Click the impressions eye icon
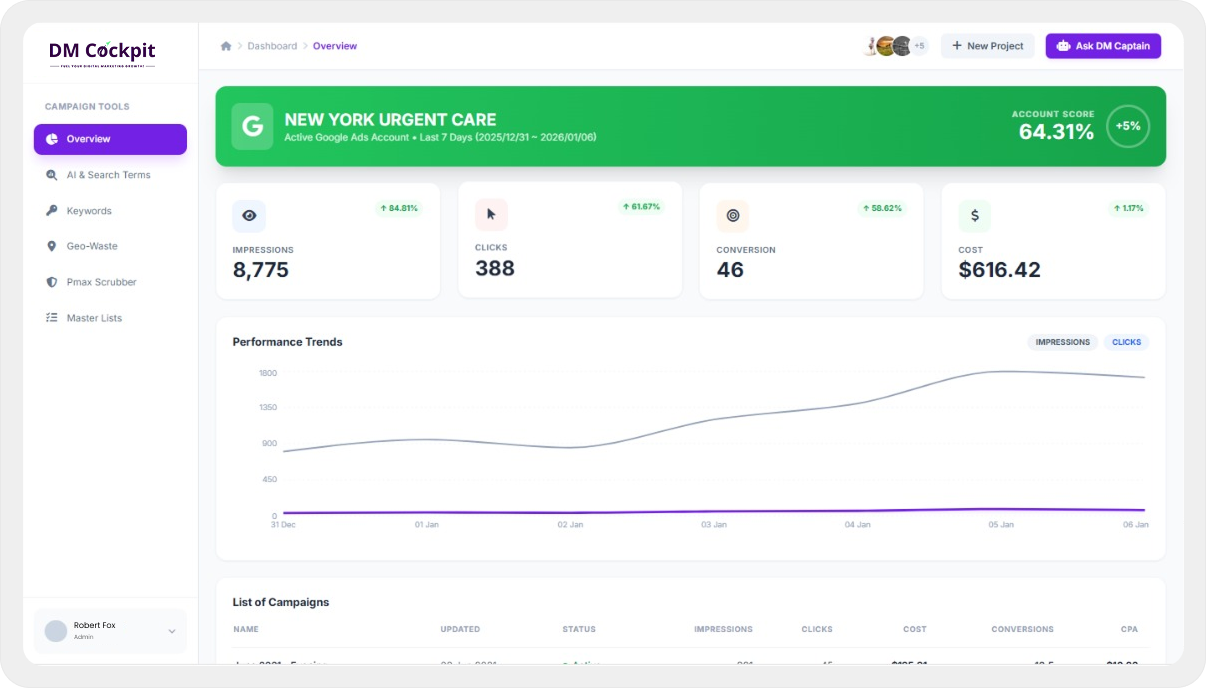Screen dimensions: 1206x688 (x=249, y=215)
